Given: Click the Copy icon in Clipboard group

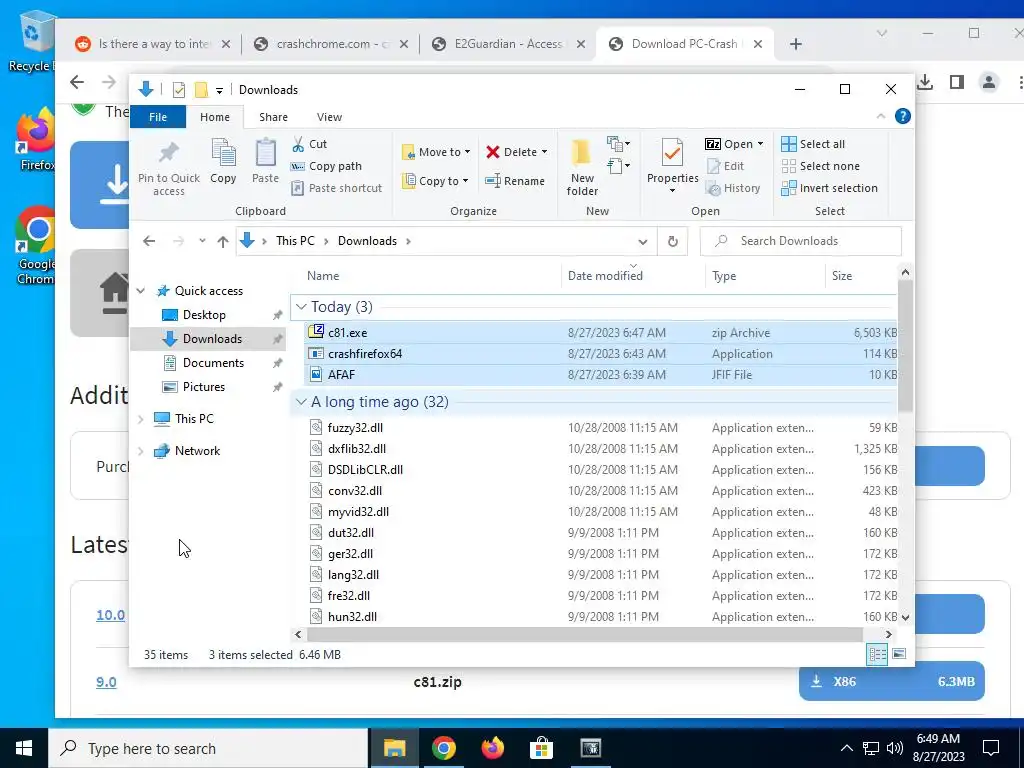Looking at the screenshot, I should [x=223, y=161].
